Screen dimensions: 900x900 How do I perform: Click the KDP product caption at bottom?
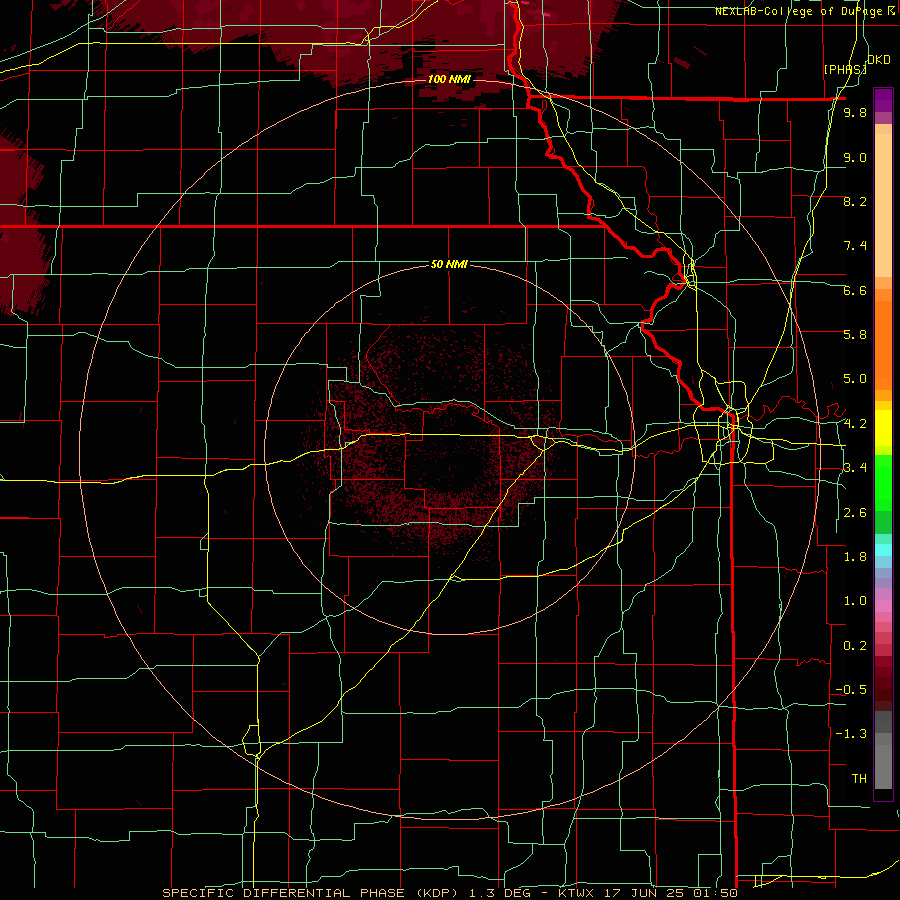pos(449,893)
